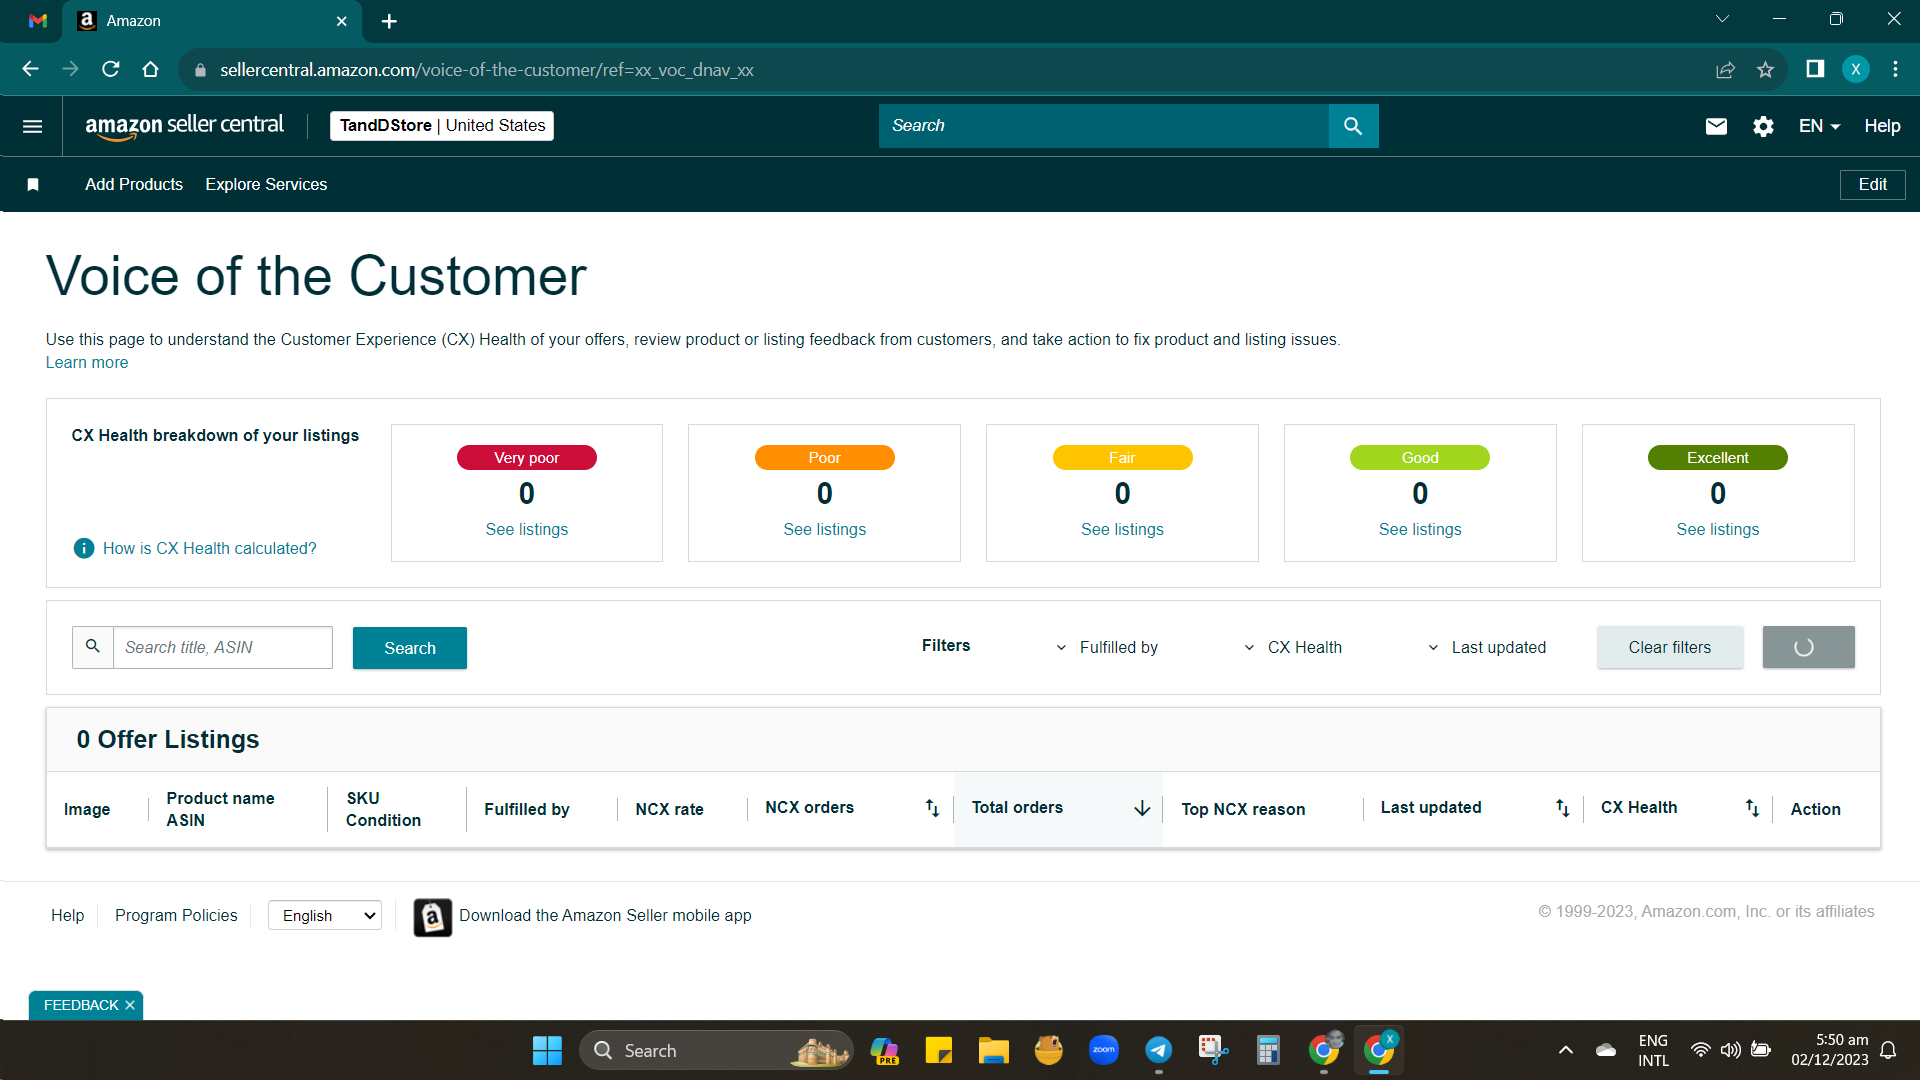Open the settings gear icon

1763,126
